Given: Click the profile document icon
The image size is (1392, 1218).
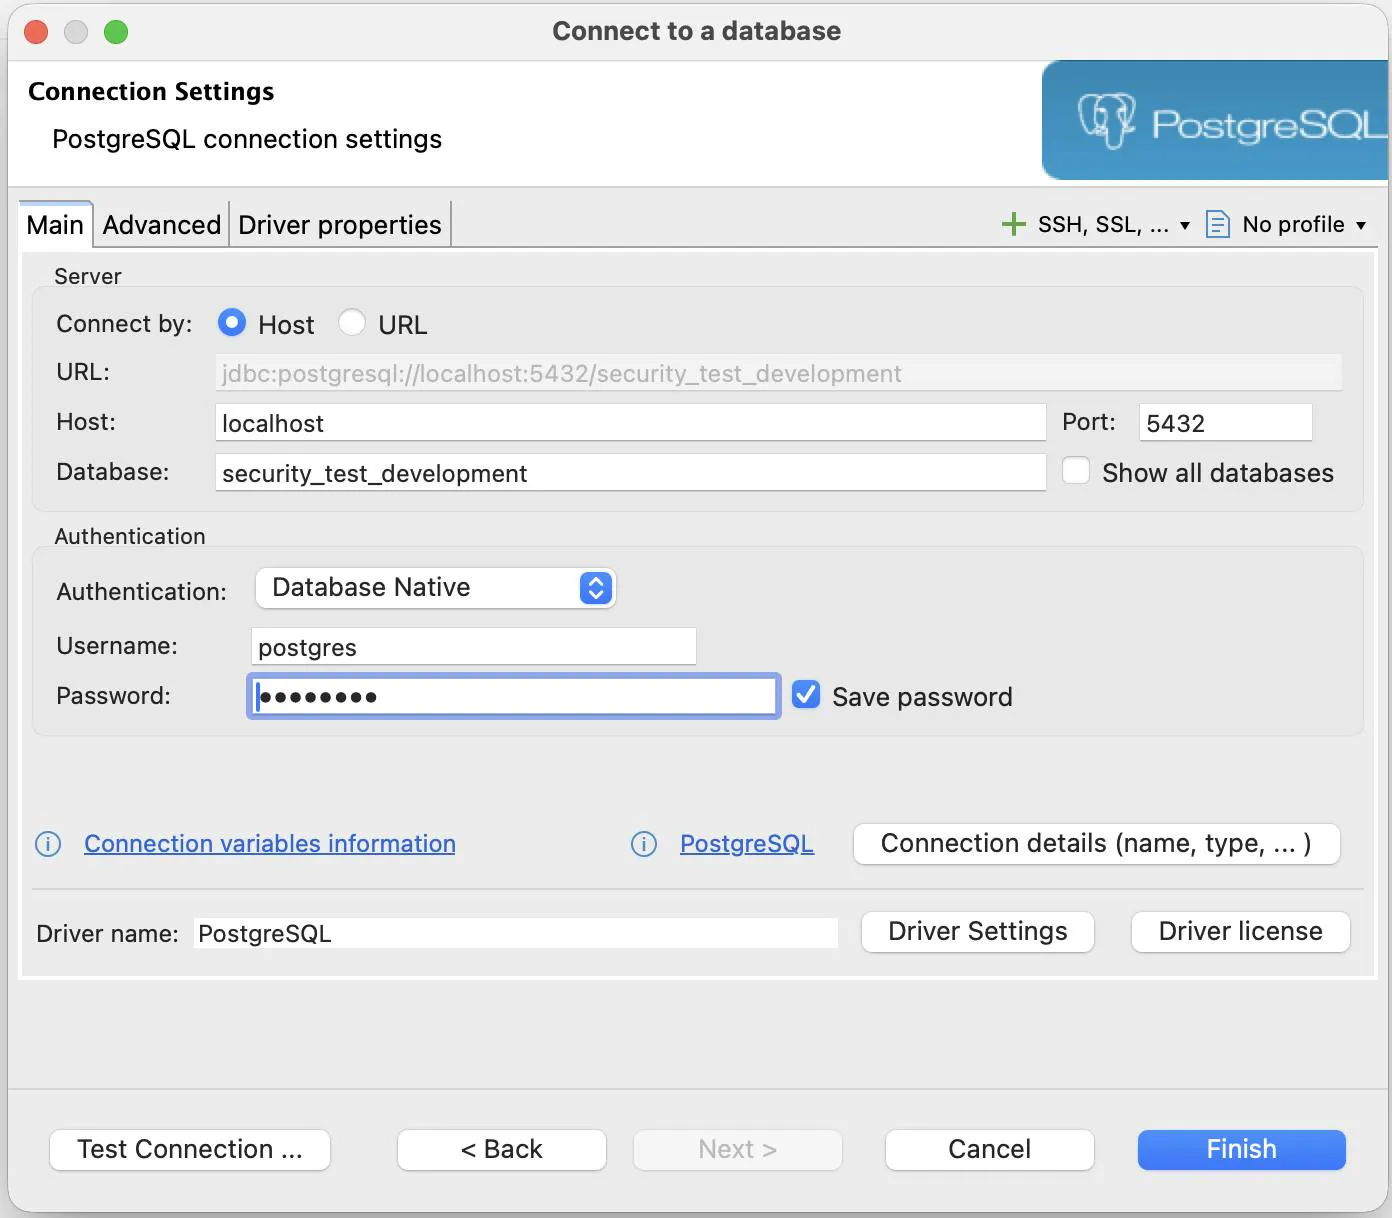Looking at the screenshot, I should [1217, 224].
